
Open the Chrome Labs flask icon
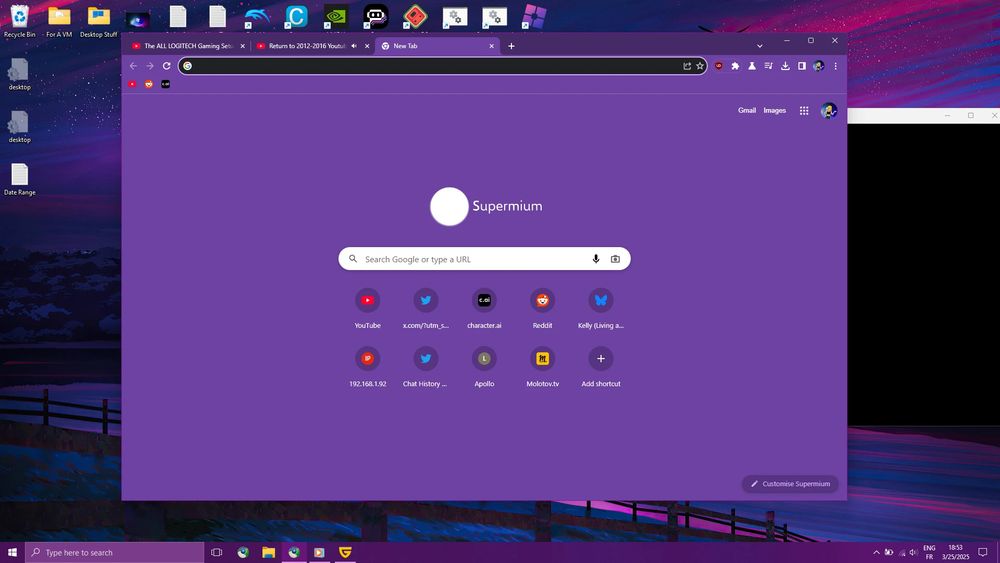[752, 66]
